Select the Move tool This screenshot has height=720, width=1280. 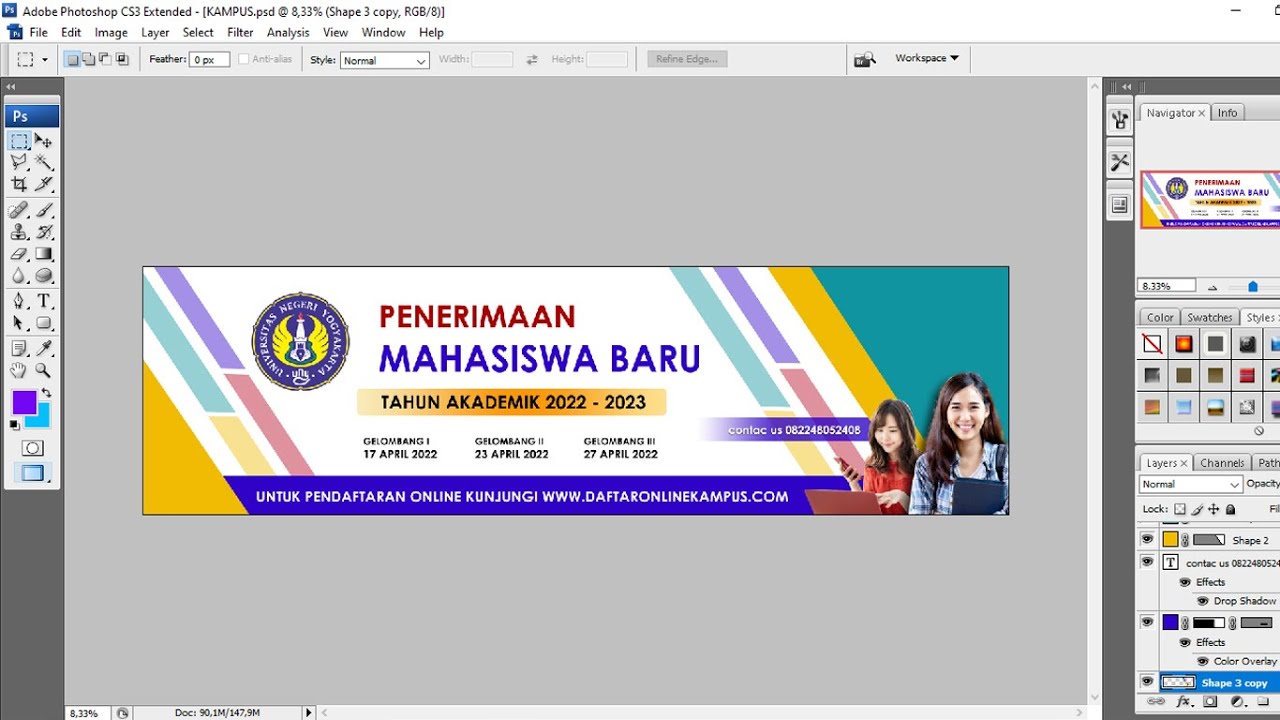pyautogui.click(x=44, y=141)
